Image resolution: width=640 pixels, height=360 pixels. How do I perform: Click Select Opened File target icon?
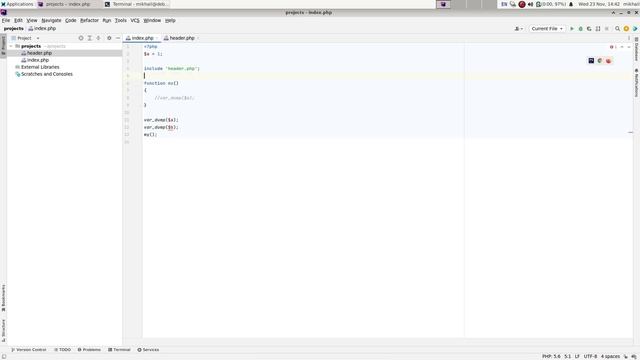coord(81,38)
